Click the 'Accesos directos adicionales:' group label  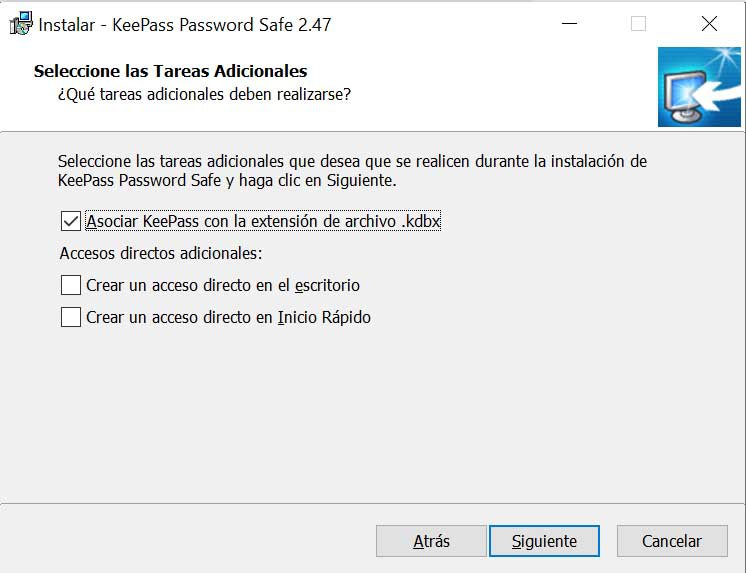click(x=160, y=253)
